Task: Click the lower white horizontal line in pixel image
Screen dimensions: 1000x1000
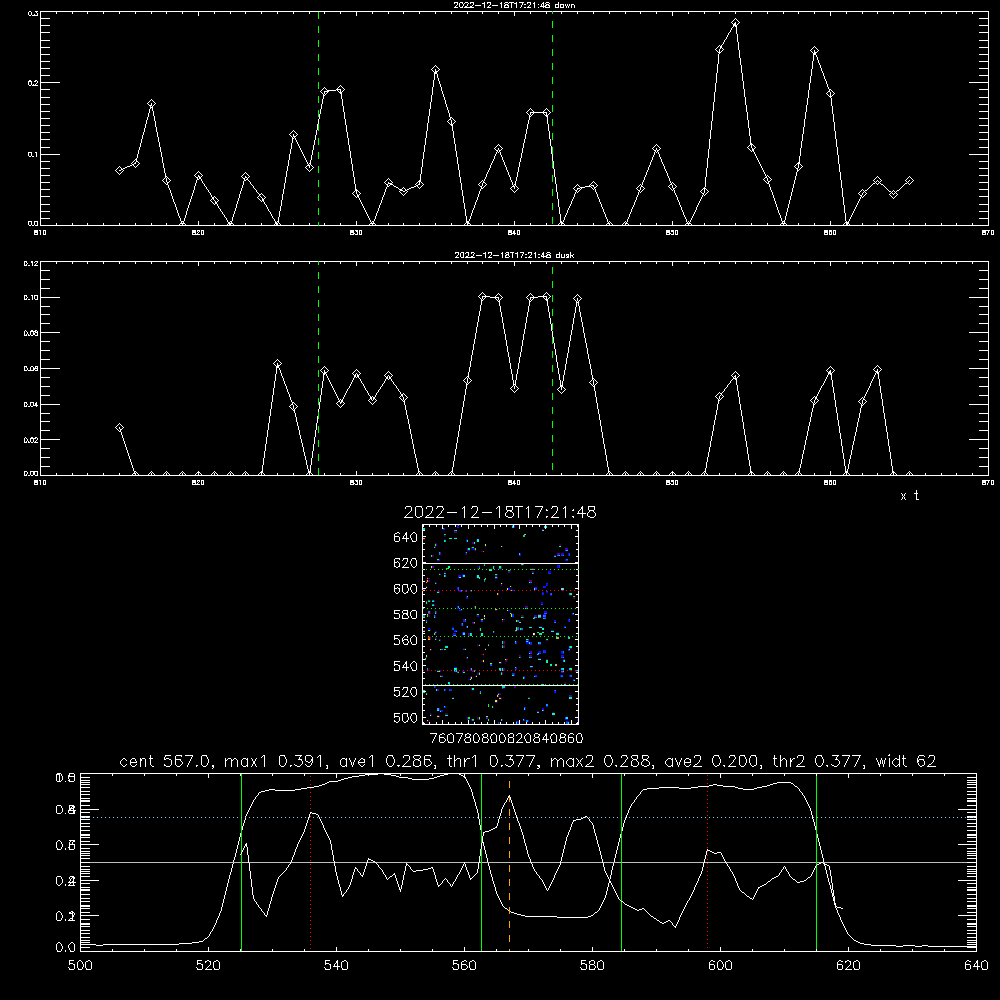Action: [x=501, y=685]
